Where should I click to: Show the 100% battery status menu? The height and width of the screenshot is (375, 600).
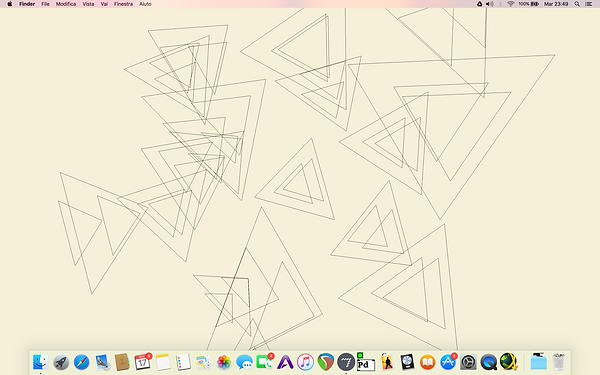coord(528,4)
